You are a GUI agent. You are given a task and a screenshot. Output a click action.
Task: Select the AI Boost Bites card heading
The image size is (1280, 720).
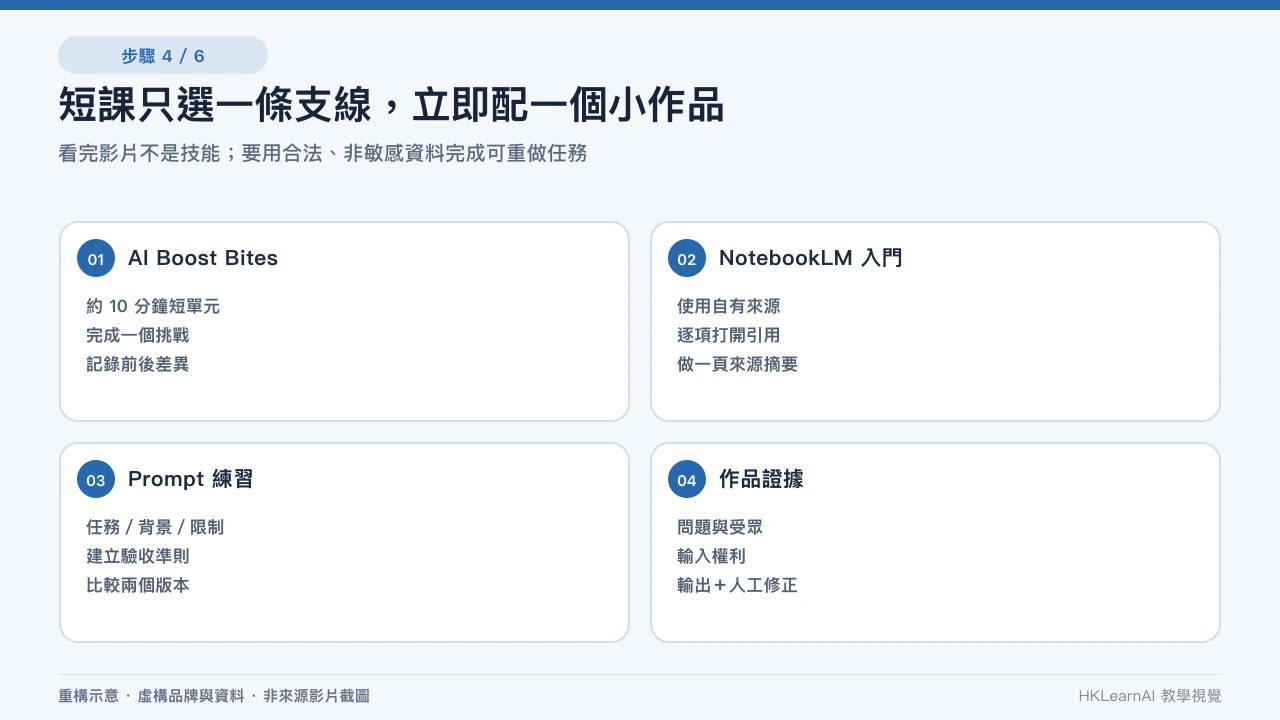203,258
